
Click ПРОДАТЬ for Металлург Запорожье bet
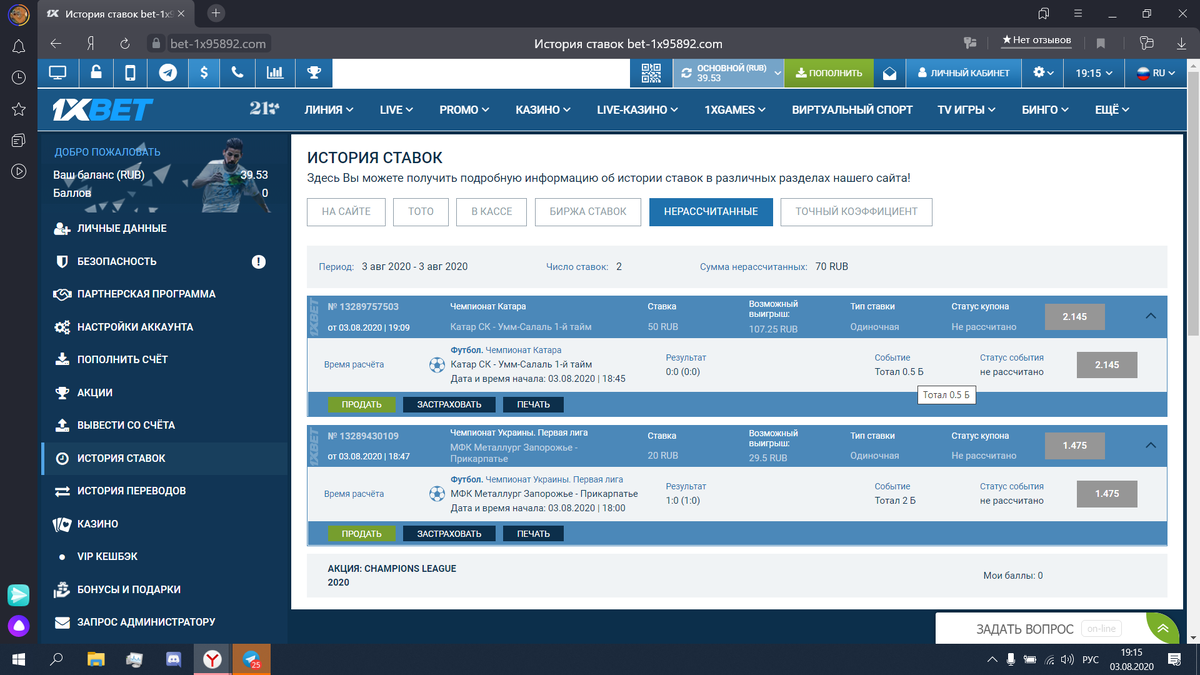(361, 534)
